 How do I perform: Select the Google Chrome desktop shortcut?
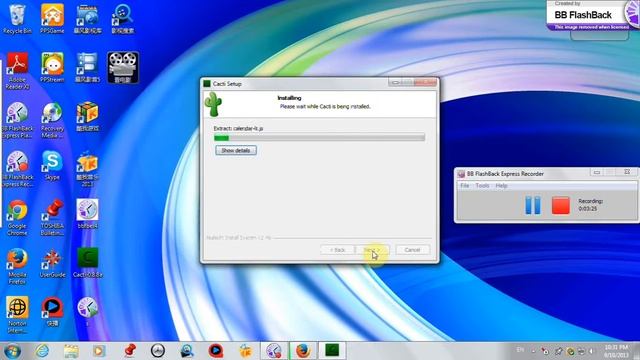[x=17, y=218]
